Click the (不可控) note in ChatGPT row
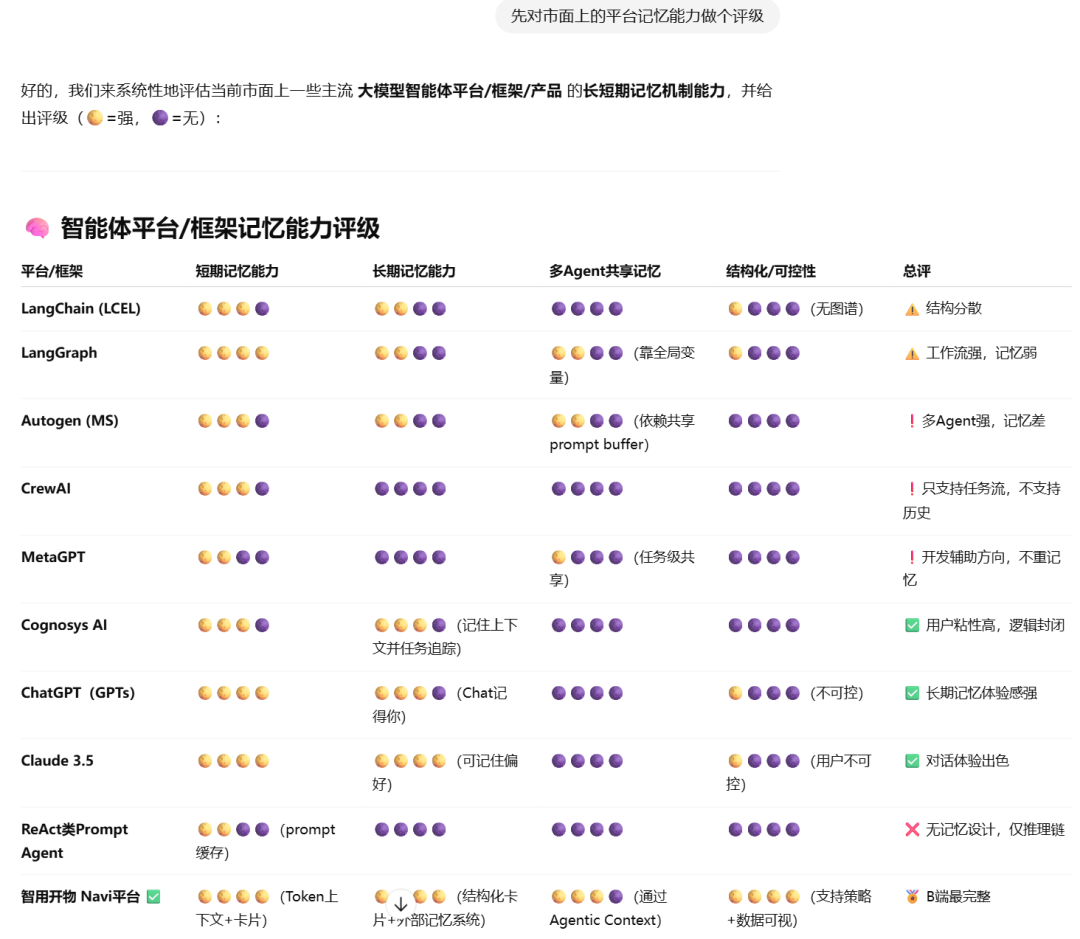1080x939 pixels. [x=837, y=693]
